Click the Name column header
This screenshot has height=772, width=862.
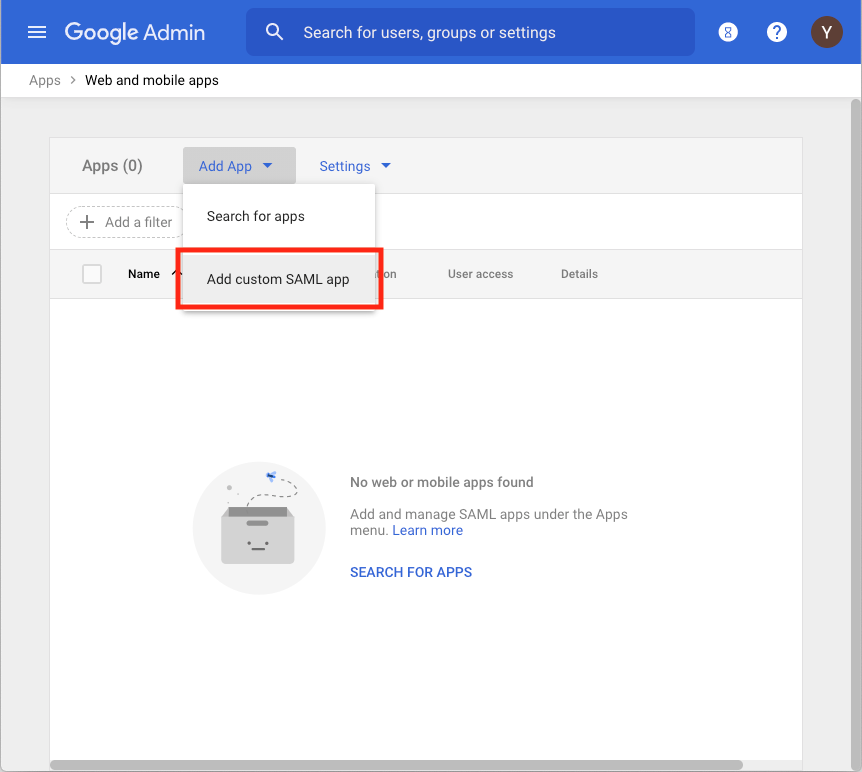coord(143,274)
